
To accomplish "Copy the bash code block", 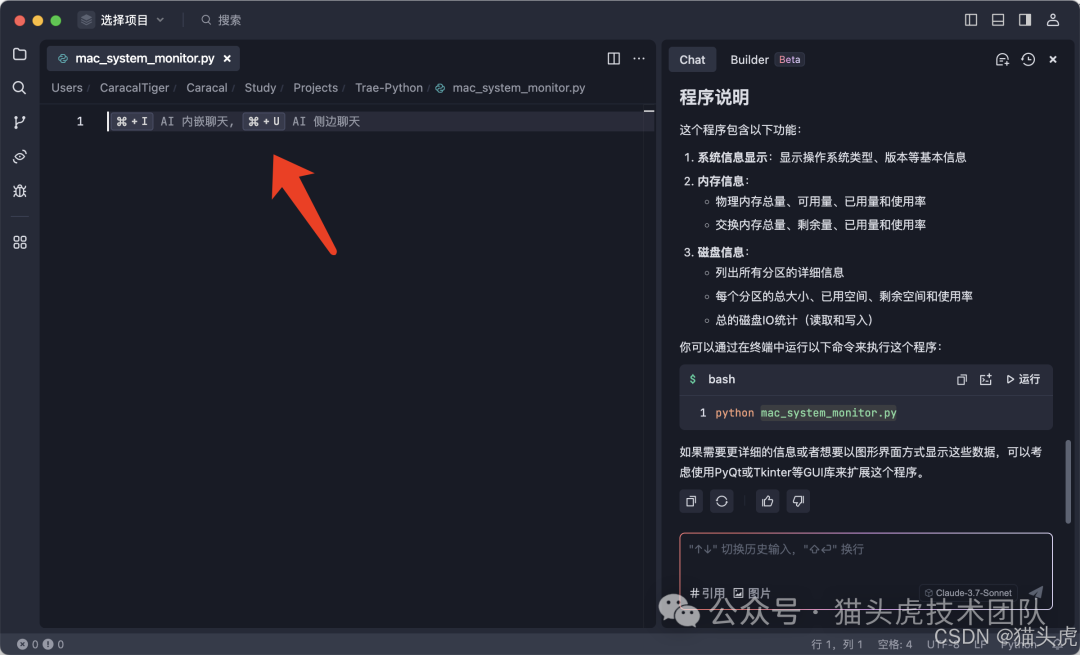I will tap(962, 380).
